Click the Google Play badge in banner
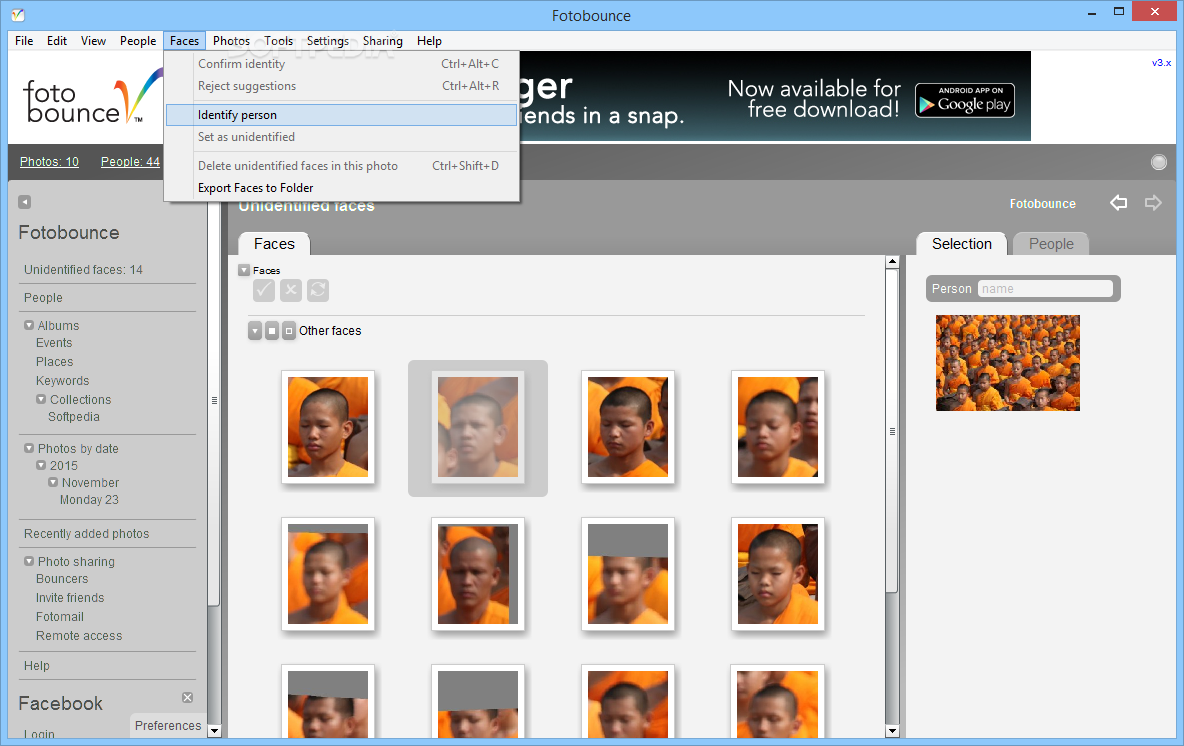This screenshot has width=1184, height=746. tap(964, 100)
